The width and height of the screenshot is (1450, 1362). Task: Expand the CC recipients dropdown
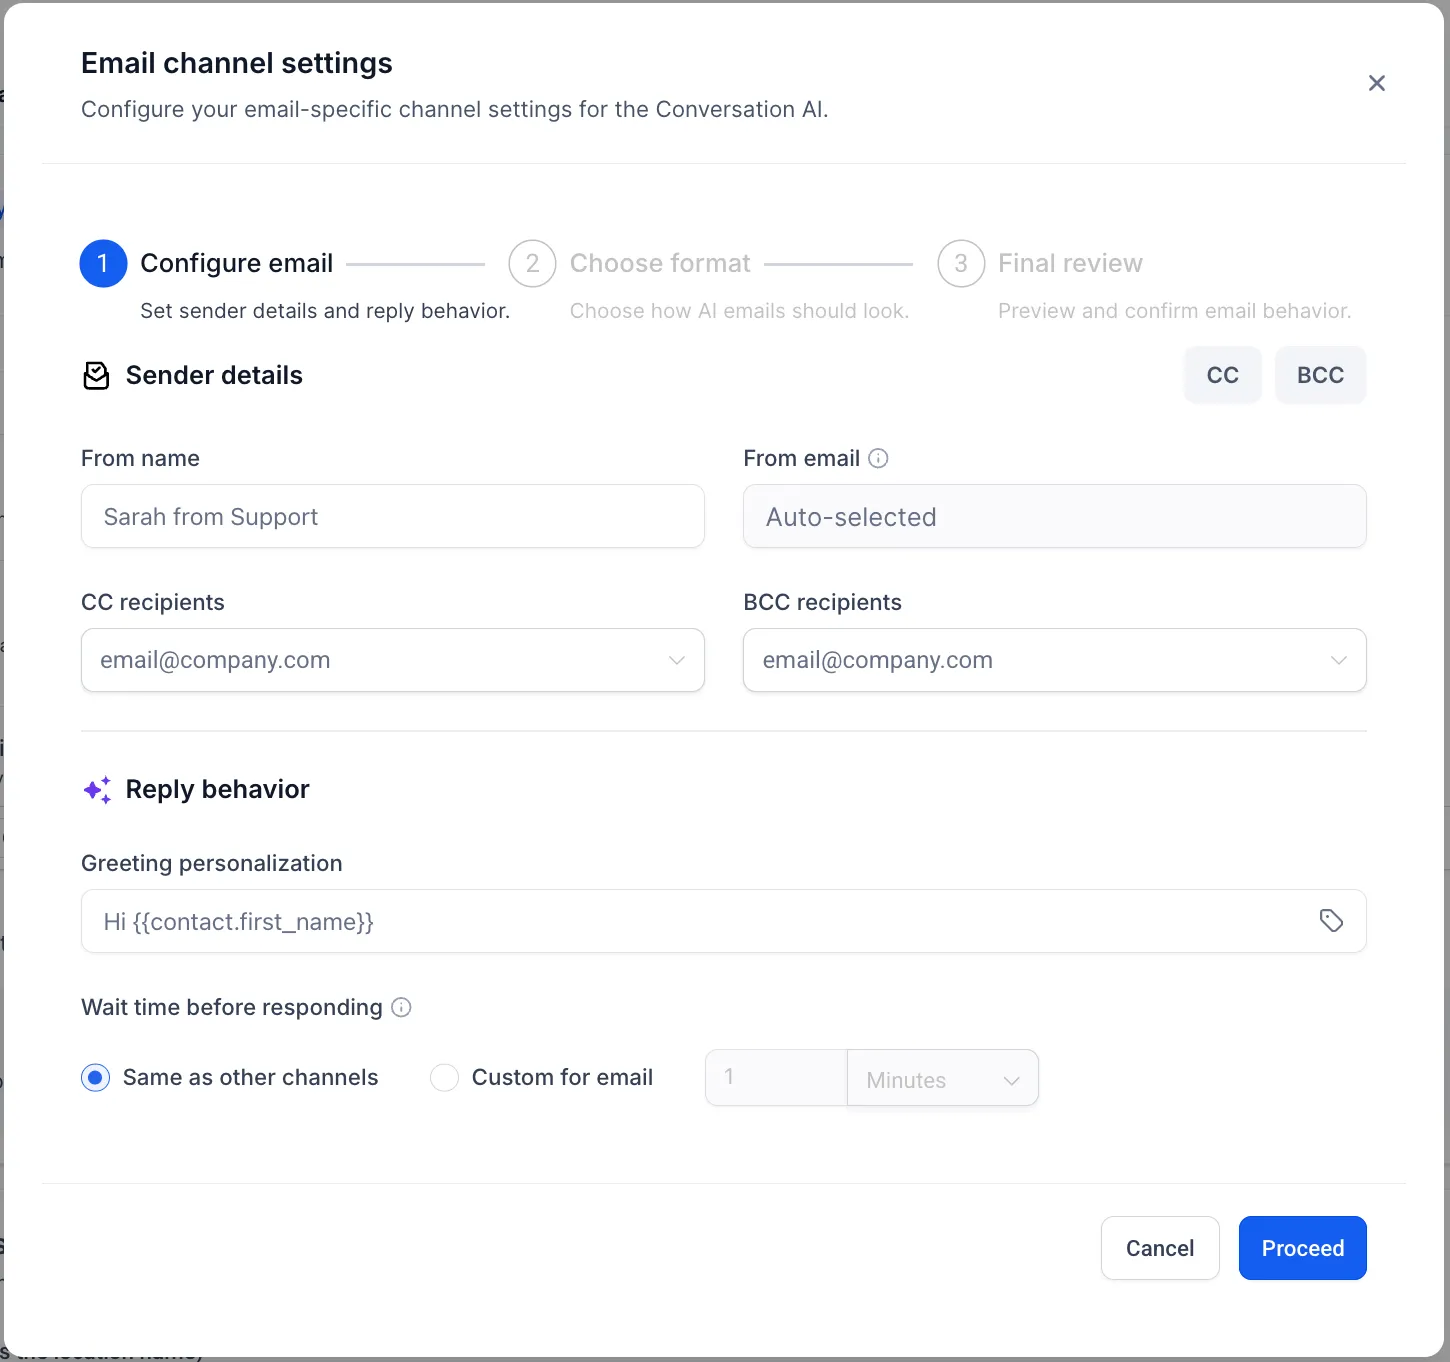pyautogui.click(x=676, y=660)
